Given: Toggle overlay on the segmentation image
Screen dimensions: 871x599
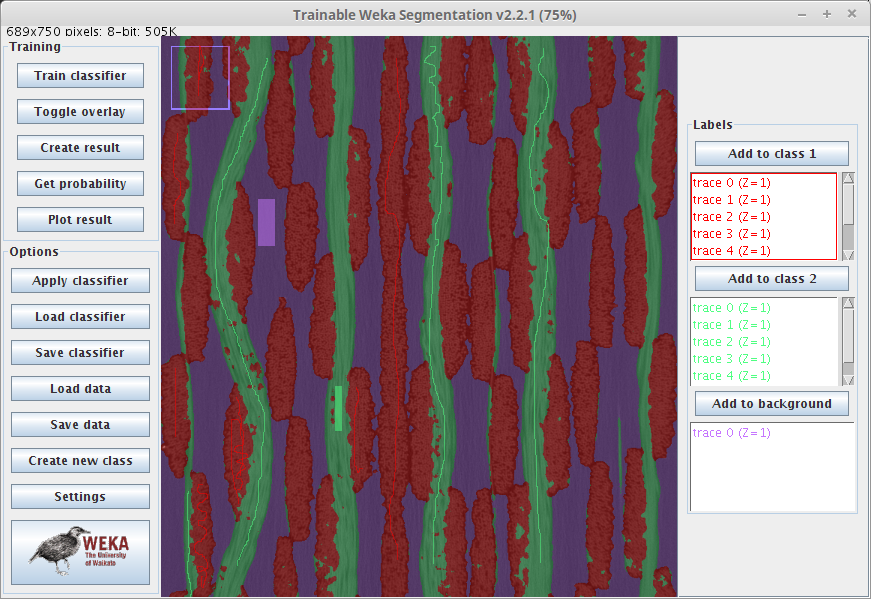Looking at the screenshot, I should [80, 112].
